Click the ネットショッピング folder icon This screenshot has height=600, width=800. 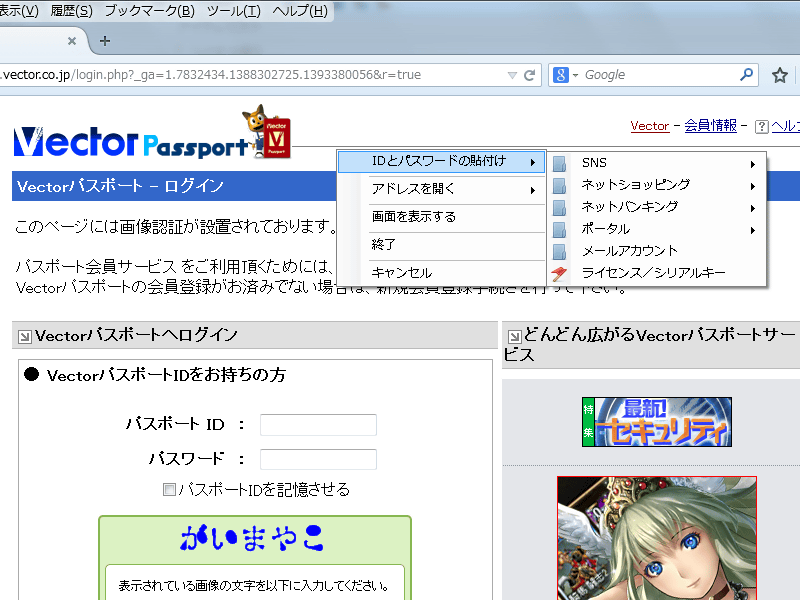(560, 186)
